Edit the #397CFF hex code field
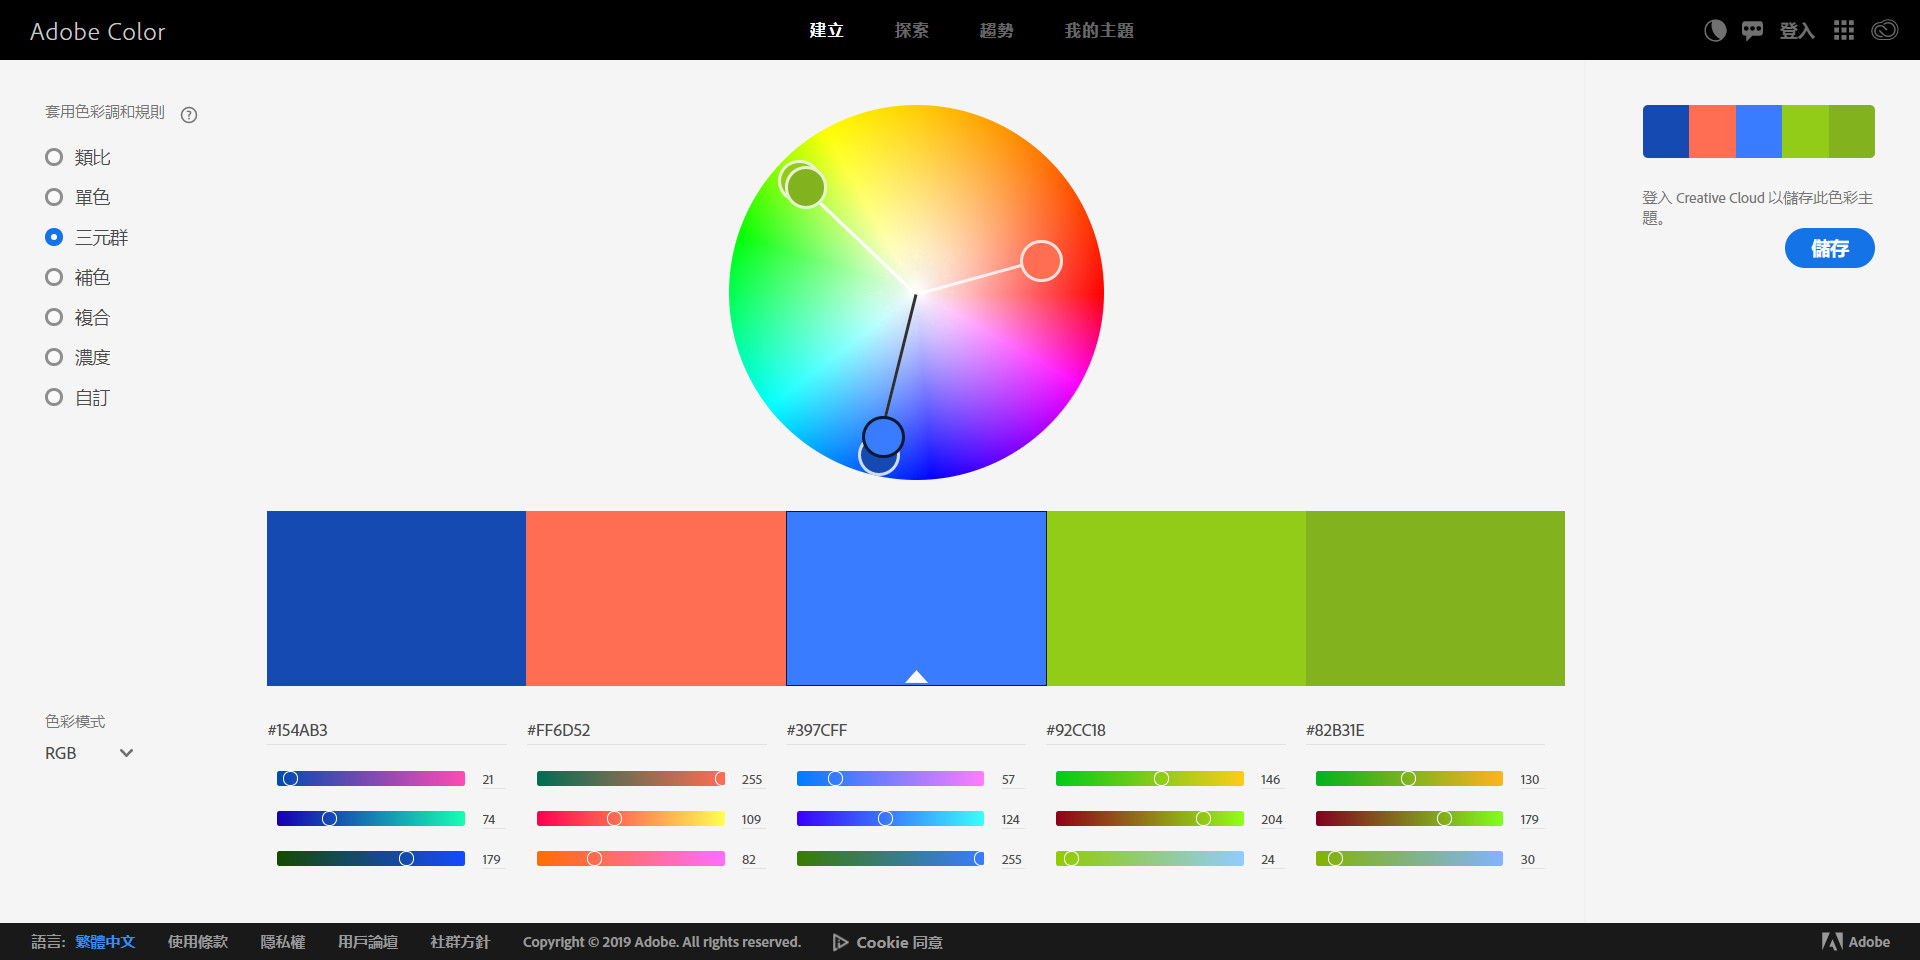 click(x=906, y=731)
